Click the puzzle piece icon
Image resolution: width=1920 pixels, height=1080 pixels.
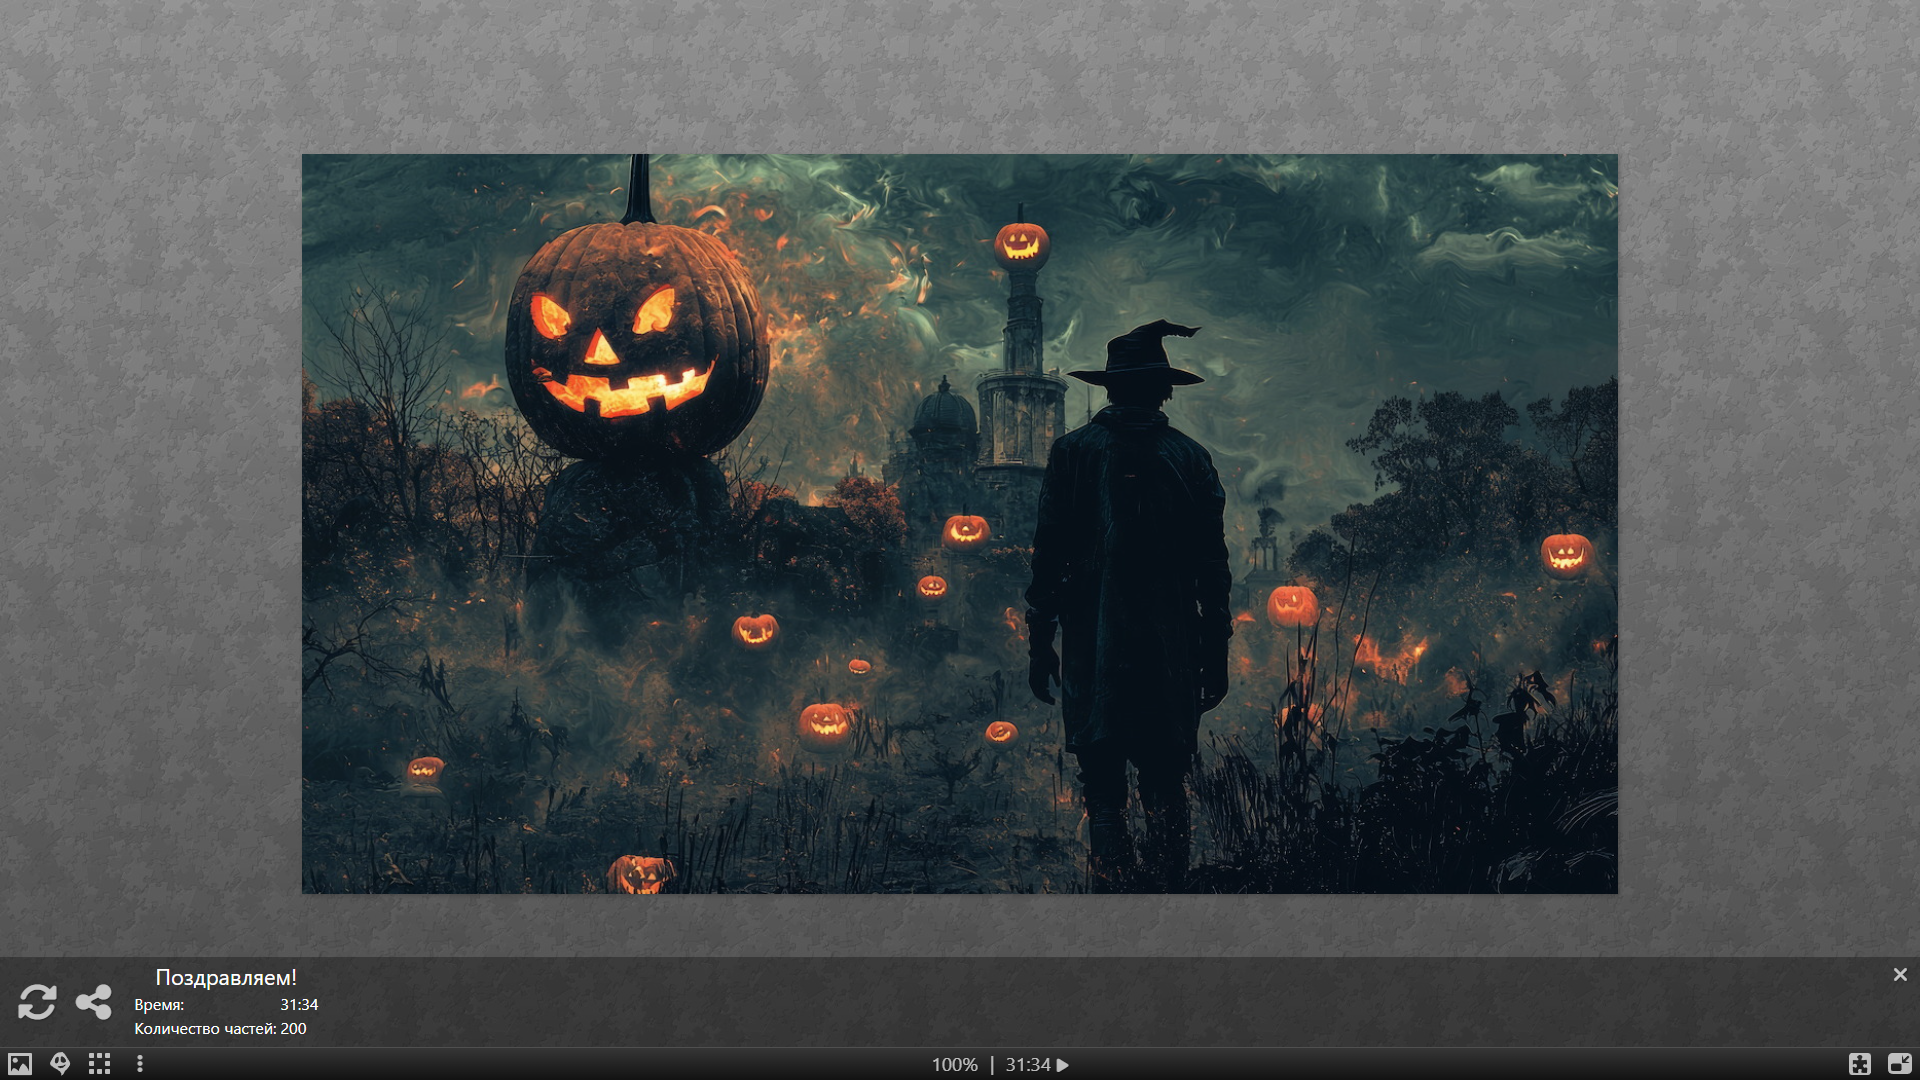[x=1859, y=1064]
